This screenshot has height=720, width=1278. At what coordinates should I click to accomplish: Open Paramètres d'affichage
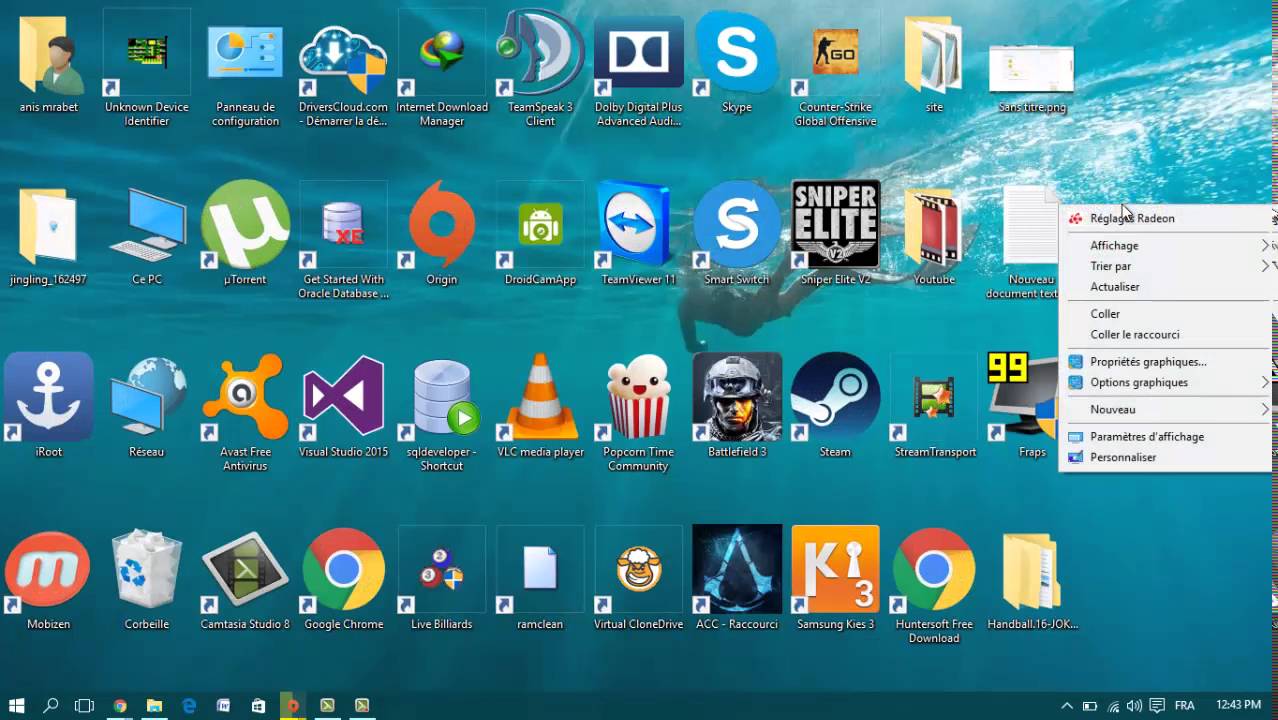(1166, 437)
